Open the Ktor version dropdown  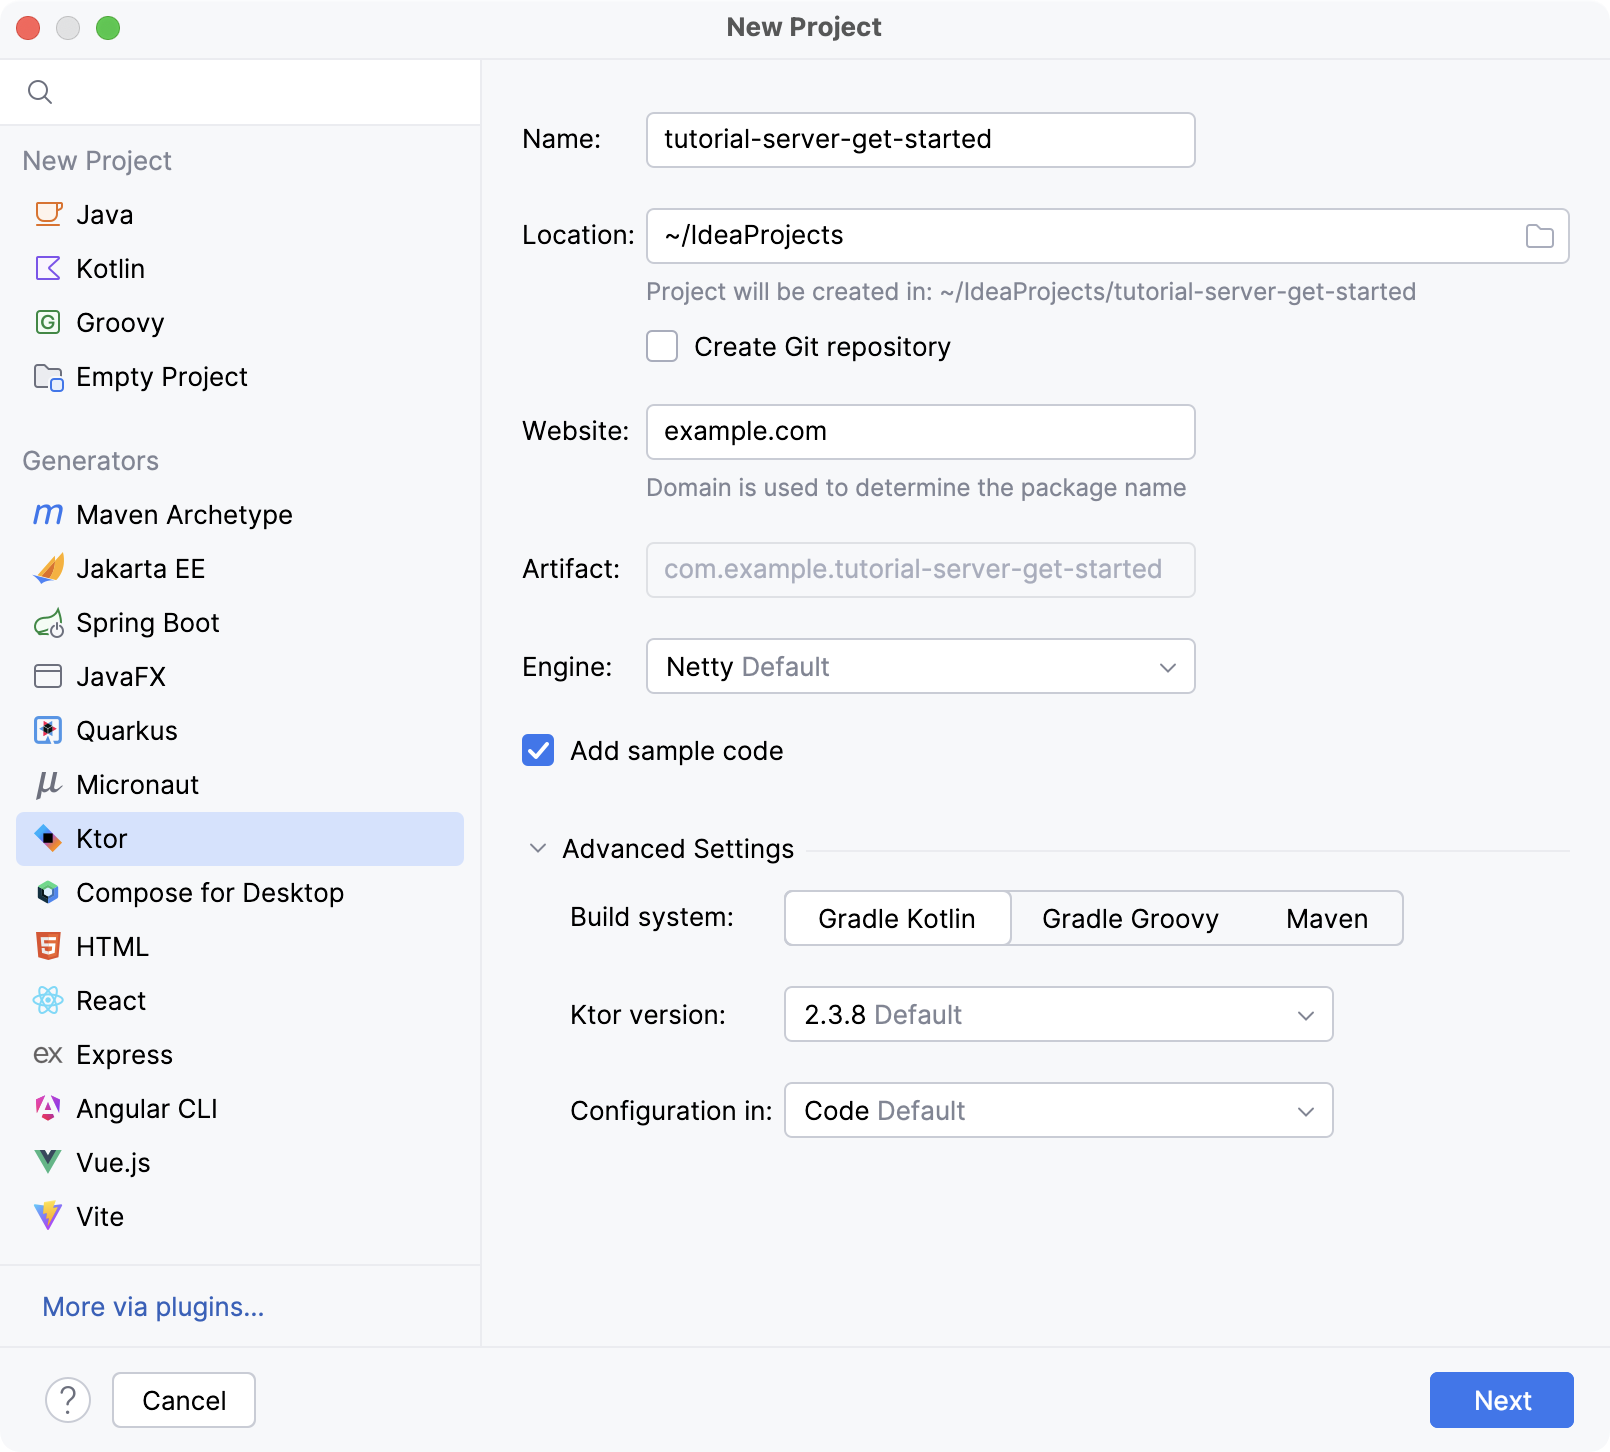coord(1057,1014)
